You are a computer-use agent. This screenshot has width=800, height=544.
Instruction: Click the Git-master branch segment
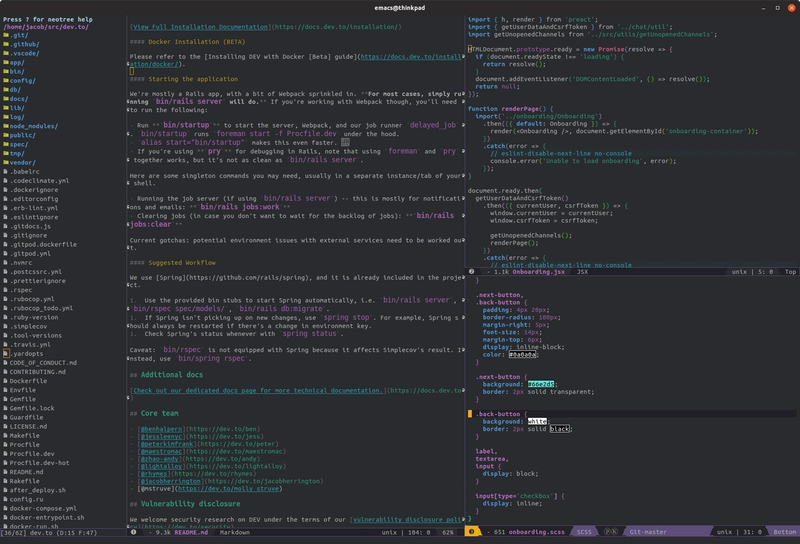pyautogui.click(x=648, y=532)
